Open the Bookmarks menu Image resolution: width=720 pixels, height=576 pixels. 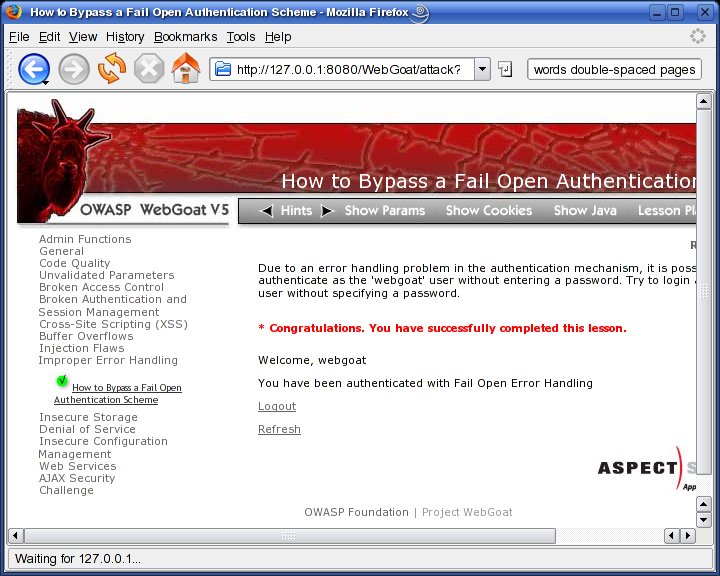click(x=185, y=37)
